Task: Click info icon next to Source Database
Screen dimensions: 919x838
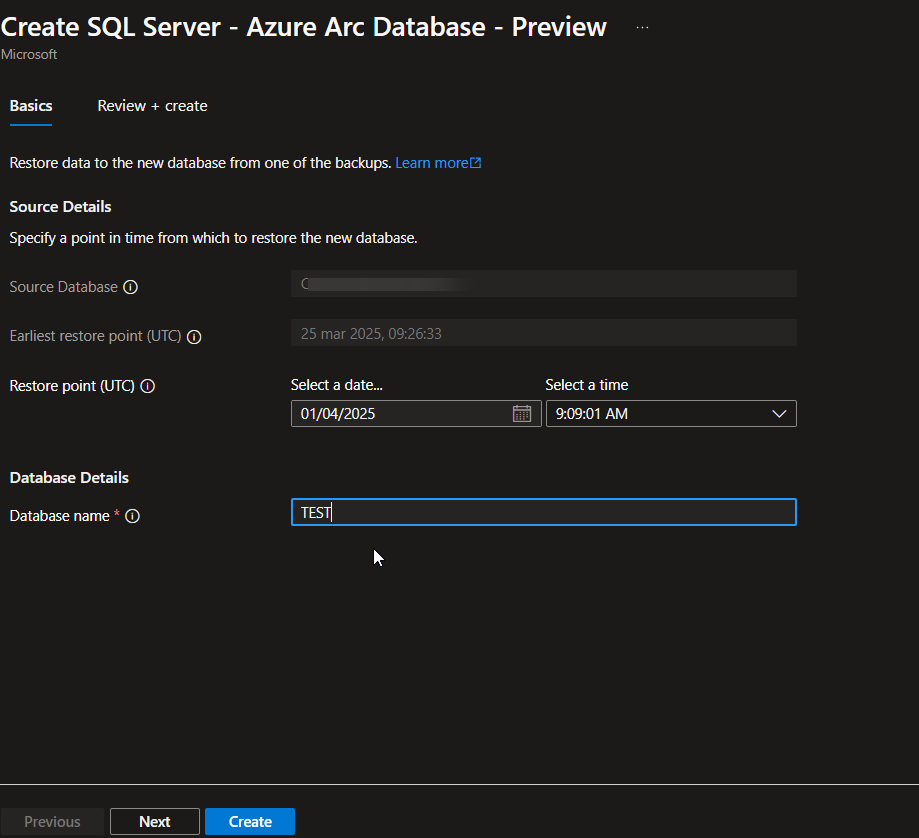Action: pyautogui.click(x=130, y=287)
